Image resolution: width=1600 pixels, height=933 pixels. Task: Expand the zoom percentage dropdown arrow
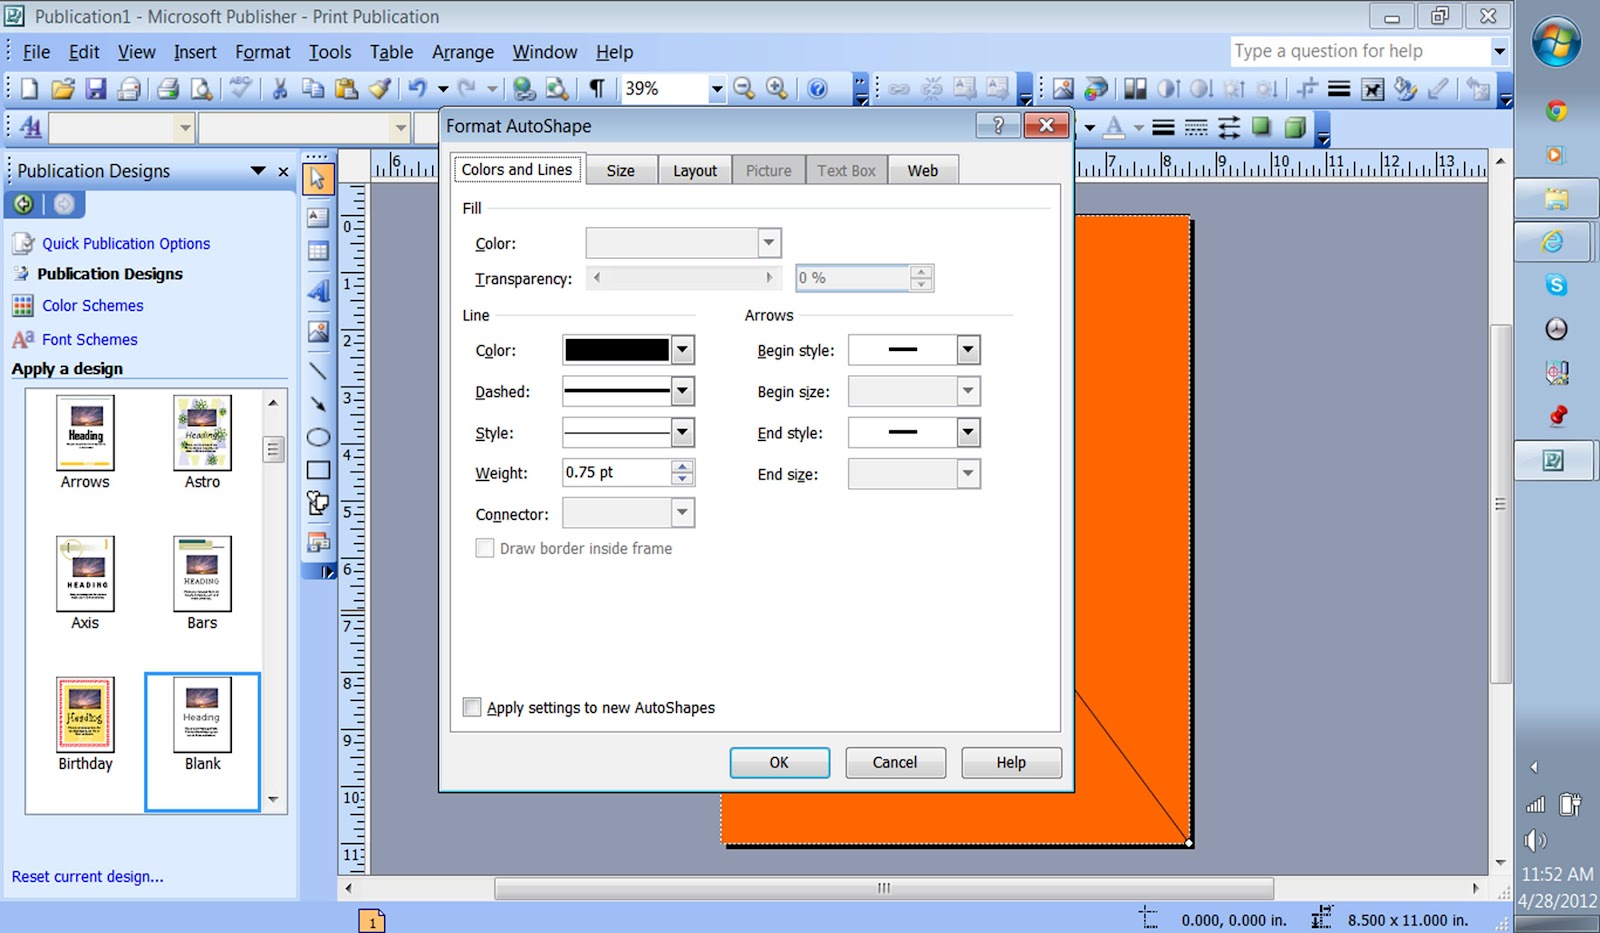point(716,89)
